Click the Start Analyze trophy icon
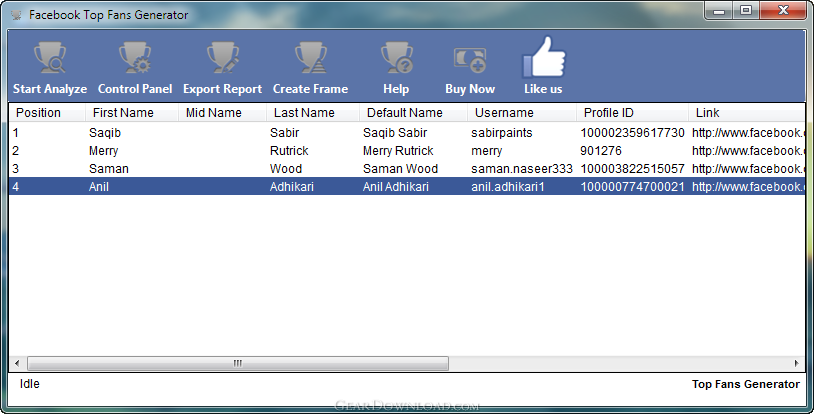This screenshot has width=814, height=414. click(x=50, y=58)
